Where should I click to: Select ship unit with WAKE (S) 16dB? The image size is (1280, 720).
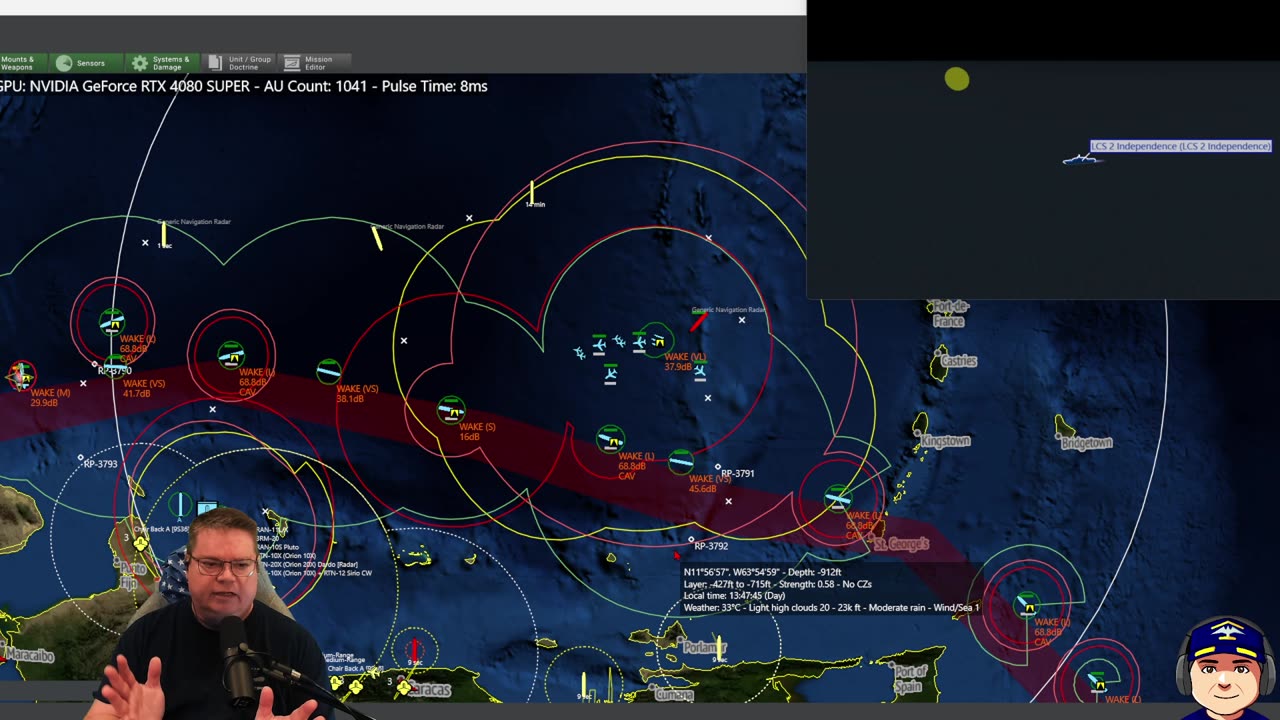[451, 409]
